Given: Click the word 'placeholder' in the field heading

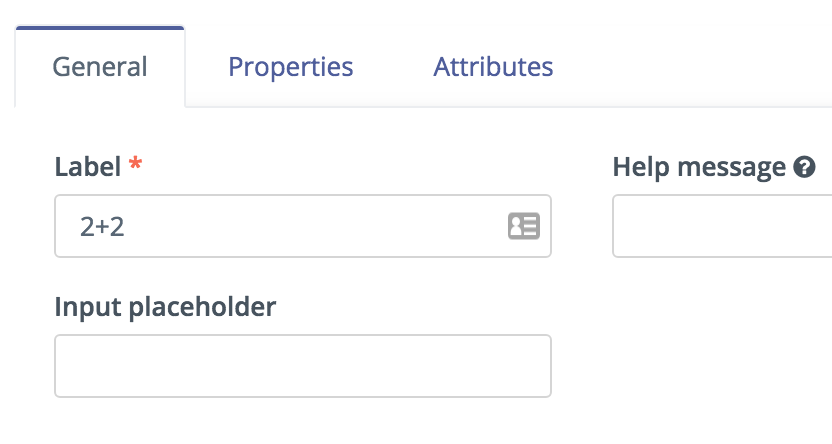Looking at the screenshot, I should 202,307.
